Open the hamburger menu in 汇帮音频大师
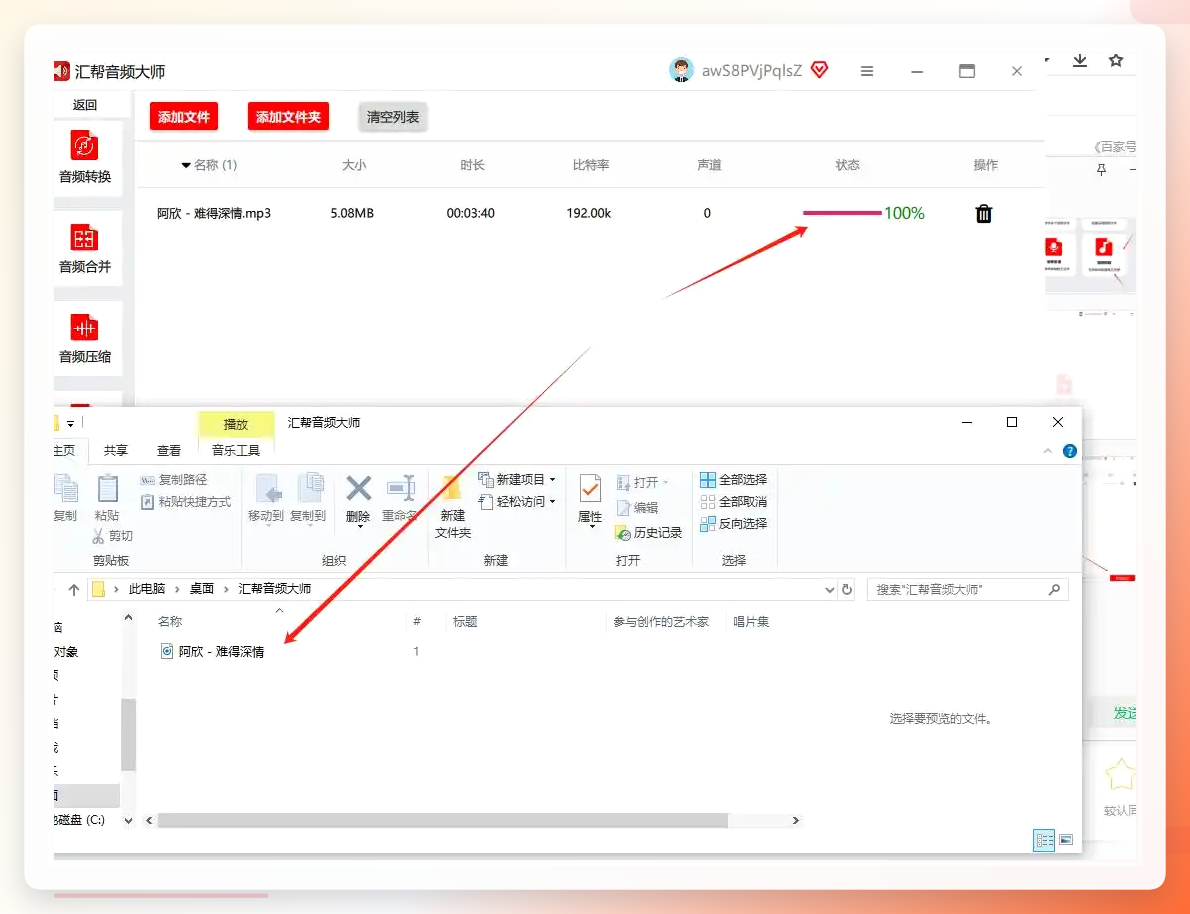This screenshot has width=1190, height=914. click(x=867, y=71)
